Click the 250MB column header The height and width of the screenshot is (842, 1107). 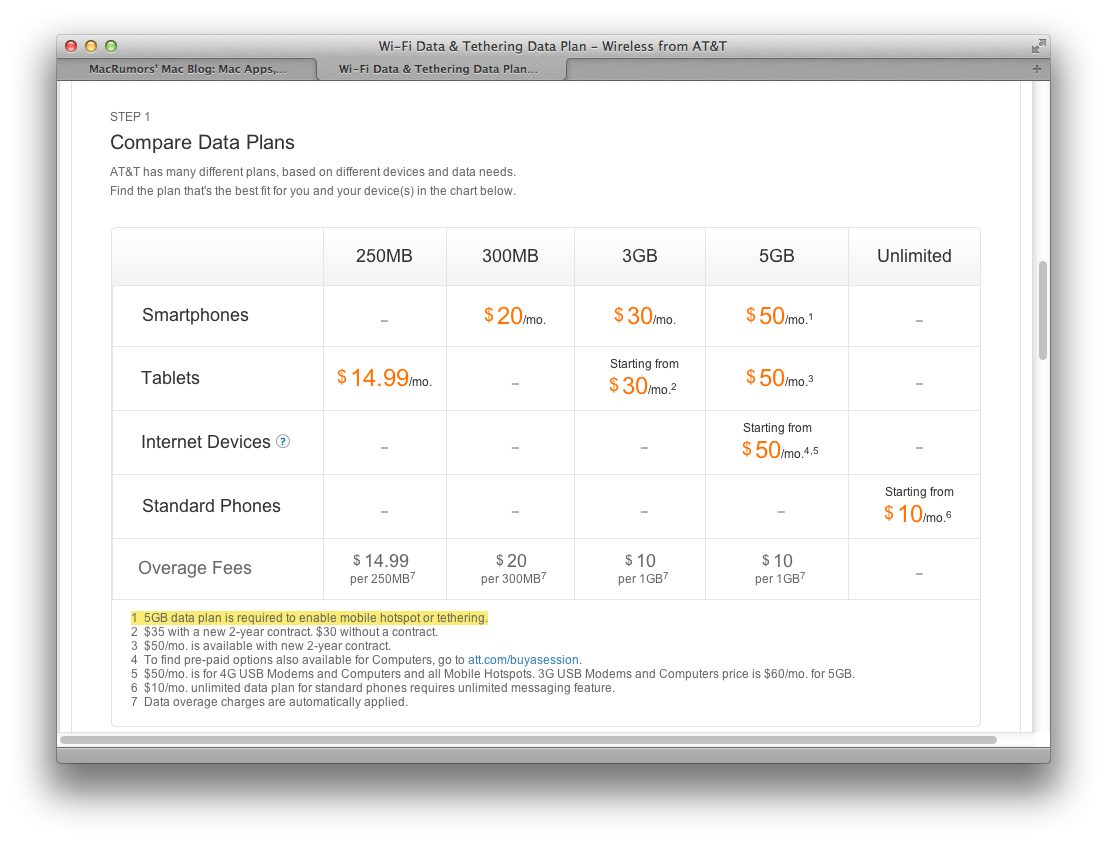[384, 256]
